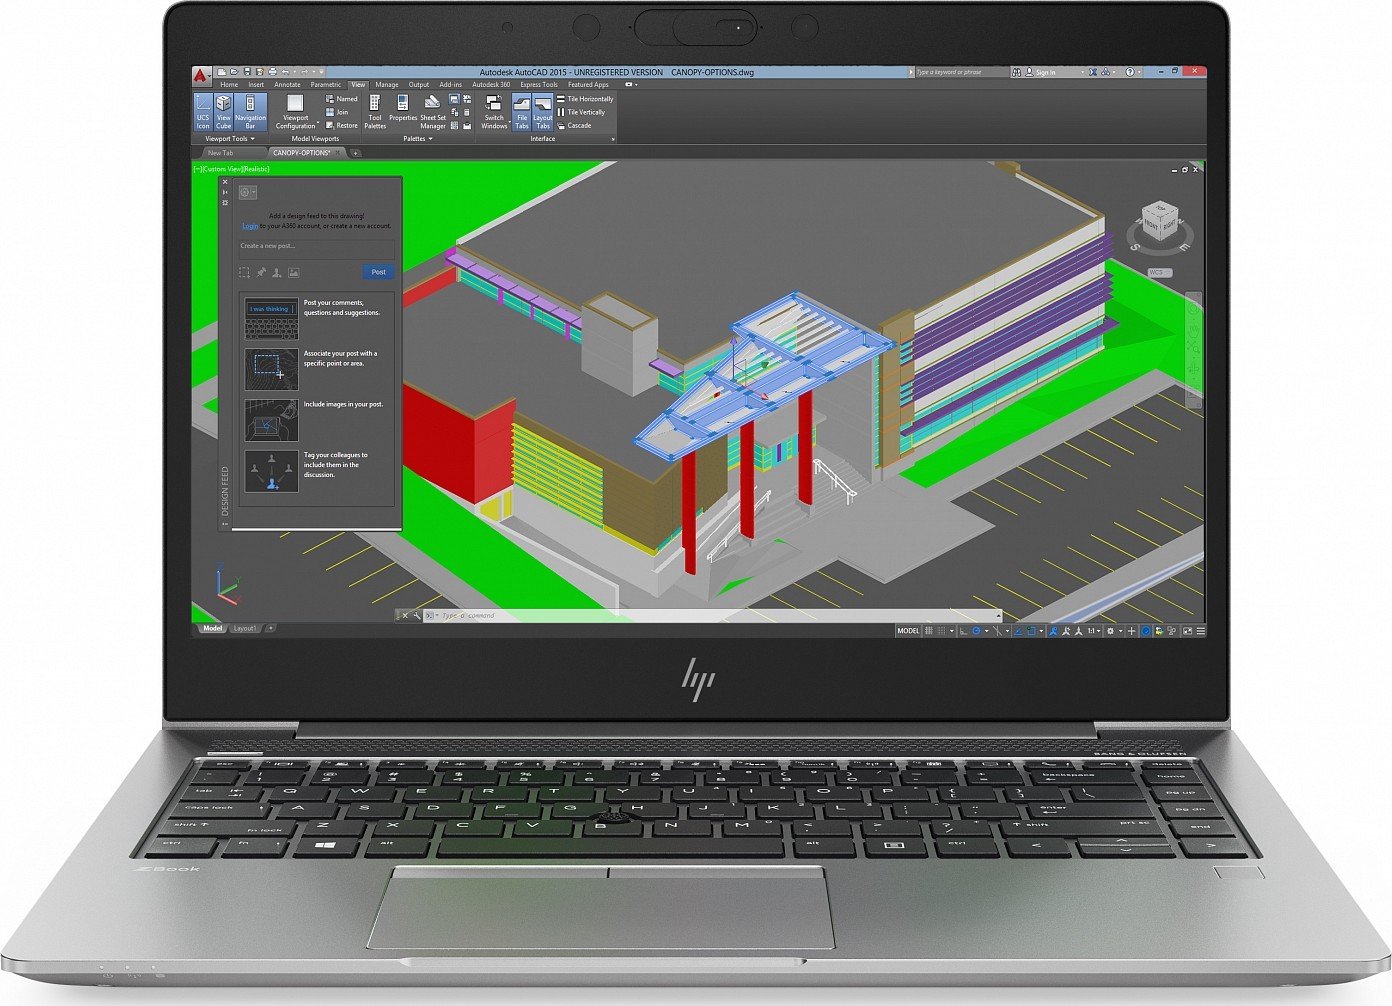Click the Save quick access icon
Viewport: 1392px width, 1006px height.
tap(247, 72)
